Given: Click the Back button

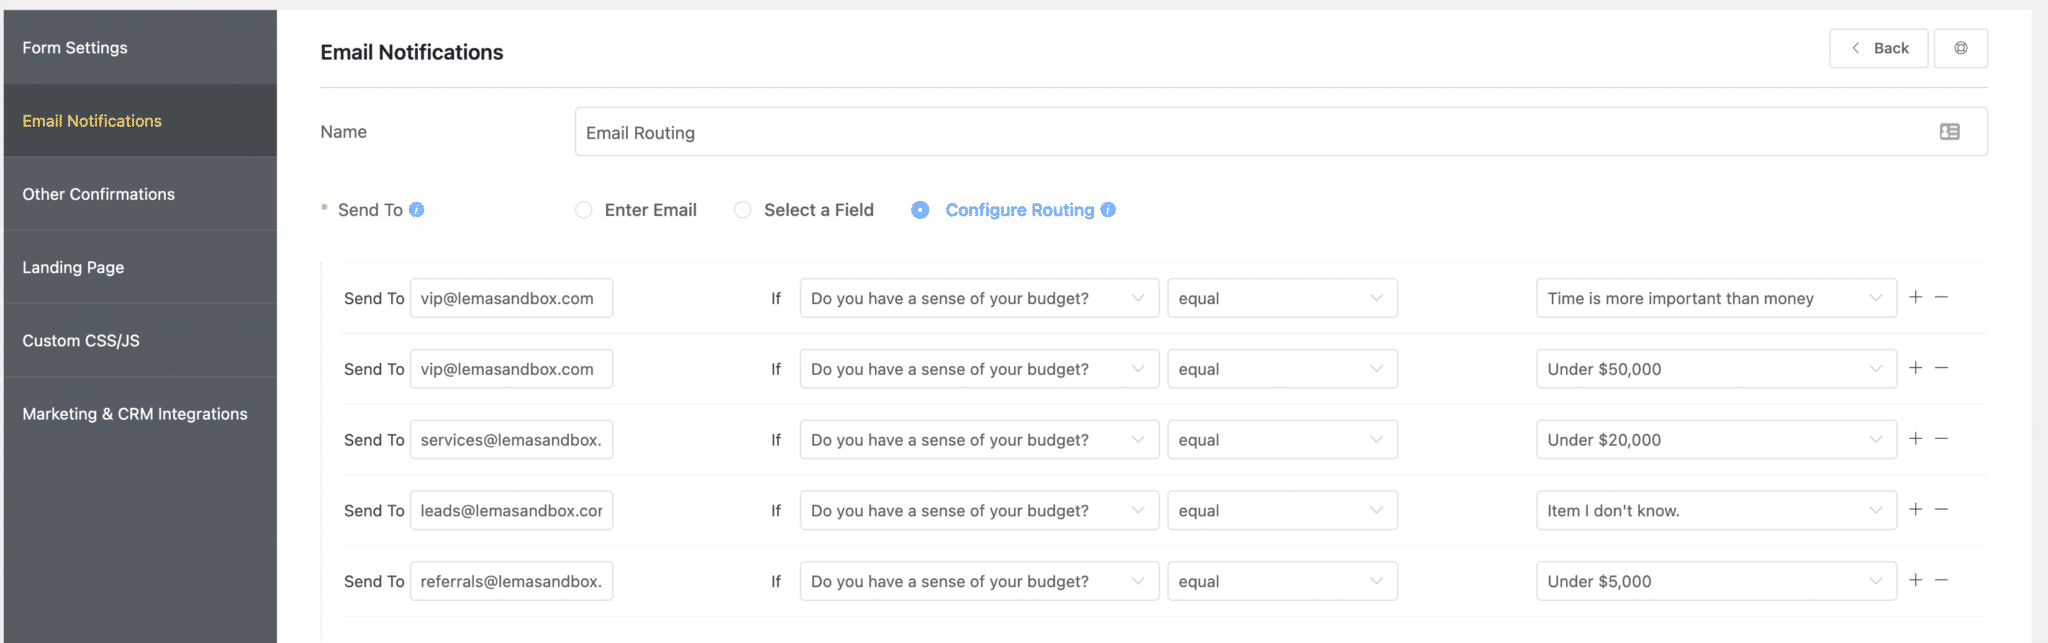Looking at the screenshot, I should pos(1878,48).
